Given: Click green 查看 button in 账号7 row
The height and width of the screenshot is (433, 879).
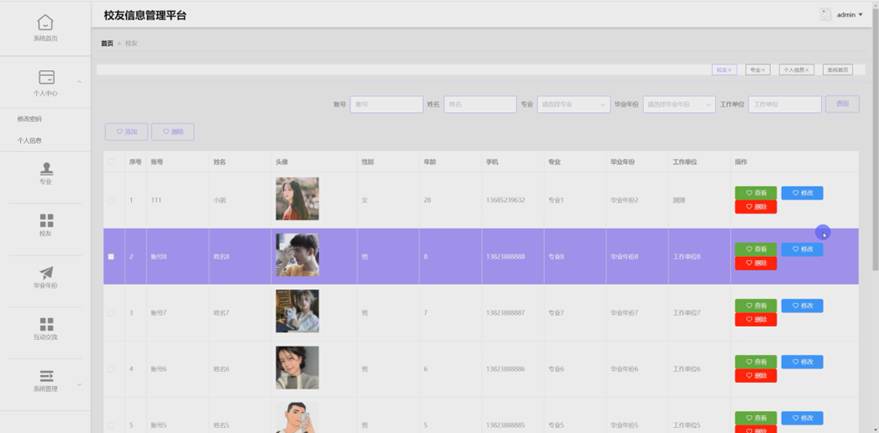Looking at the screenshot, I should (x=756, y=306).
